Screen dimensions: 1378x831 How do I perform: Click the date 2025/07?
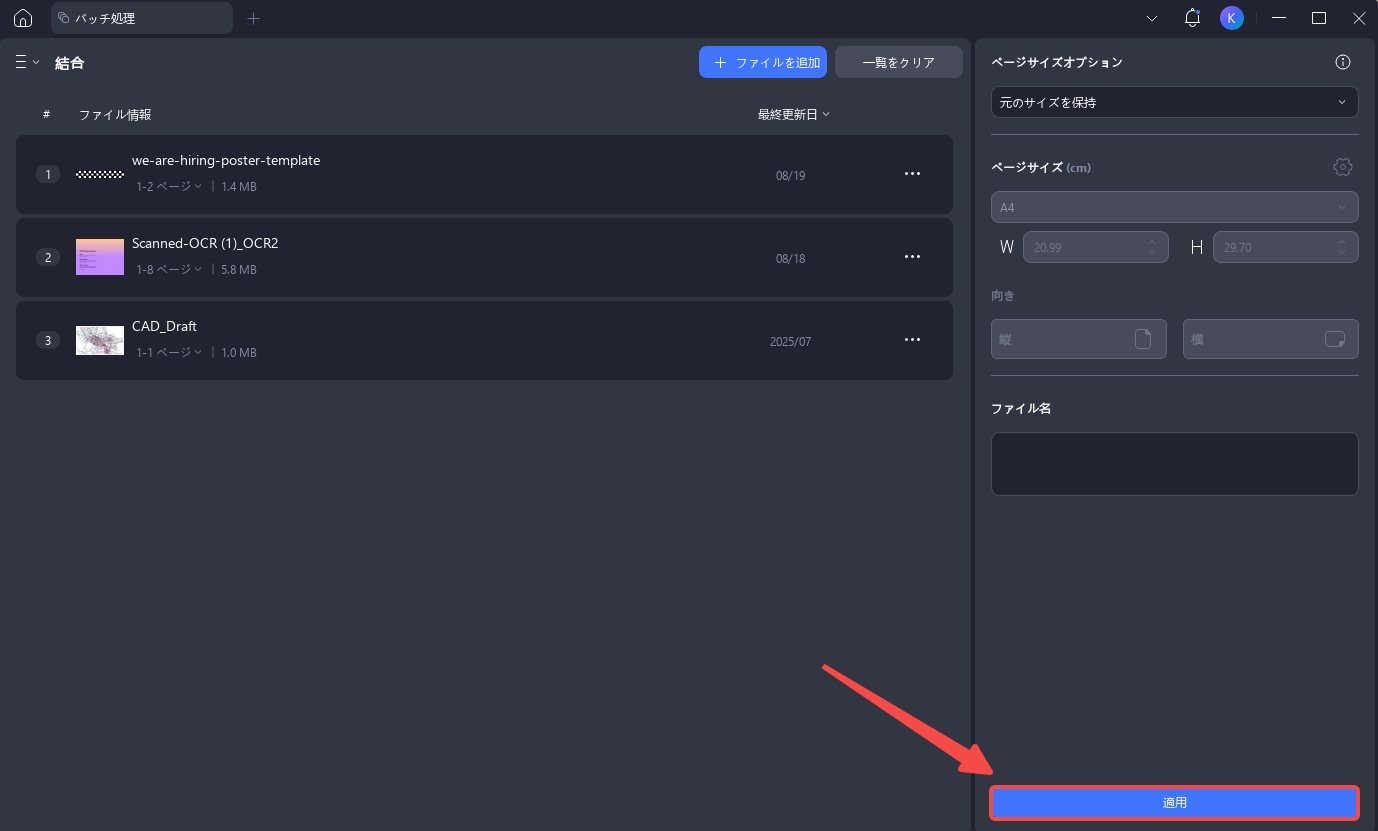(x=790, y=341)
